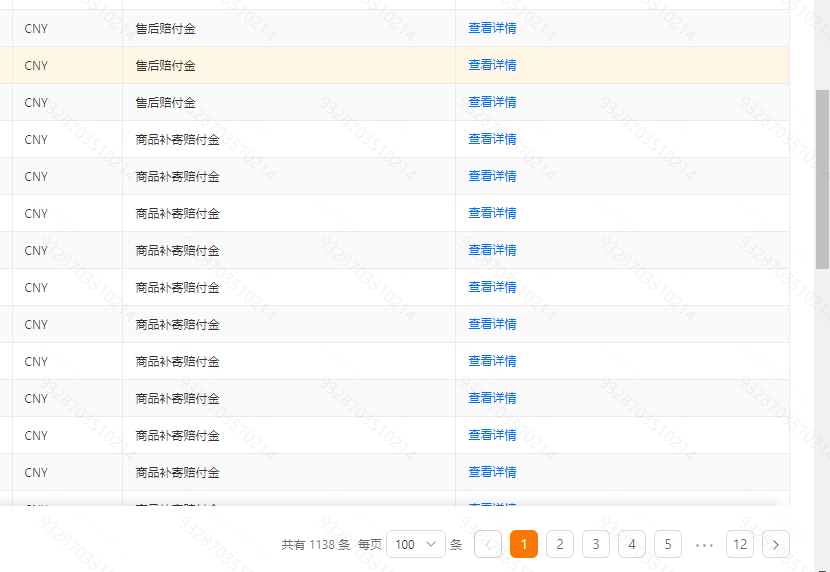Viewport: 830px width, 572px height.
Task: Open page 5 of results
Action: point(668,544)
